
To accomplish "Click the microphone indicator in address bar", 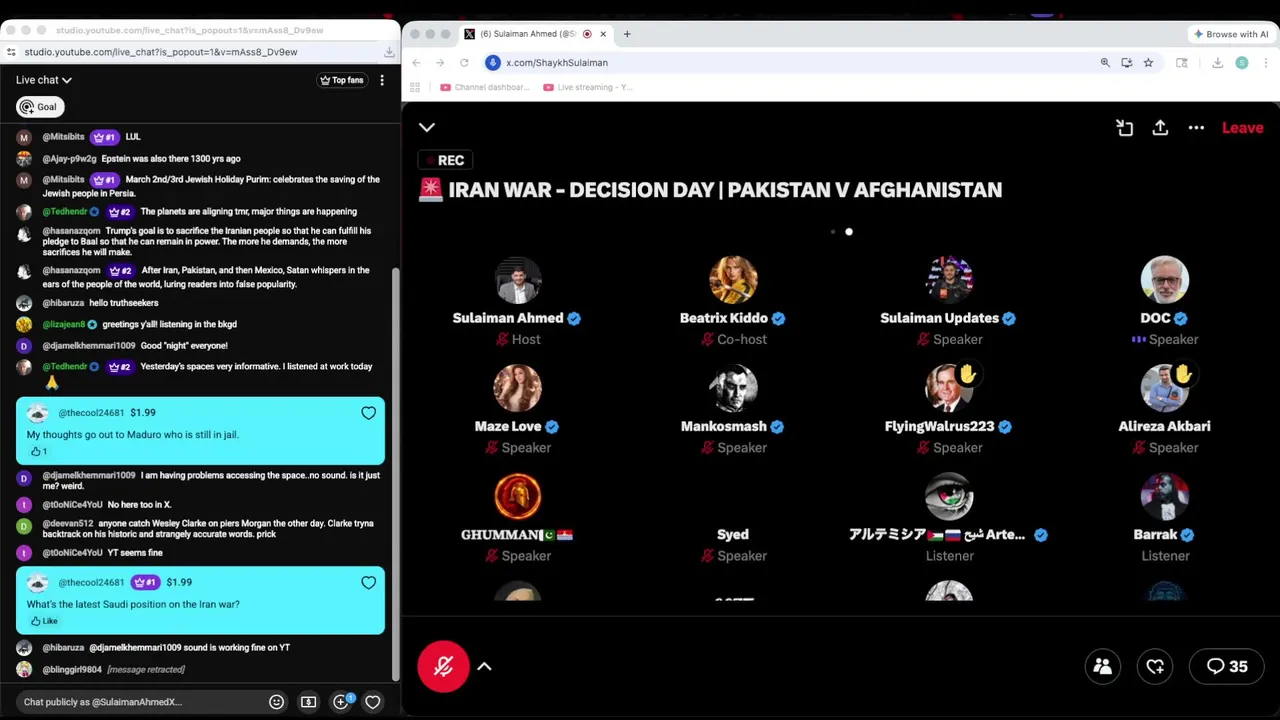I will (x=492, y=63).
